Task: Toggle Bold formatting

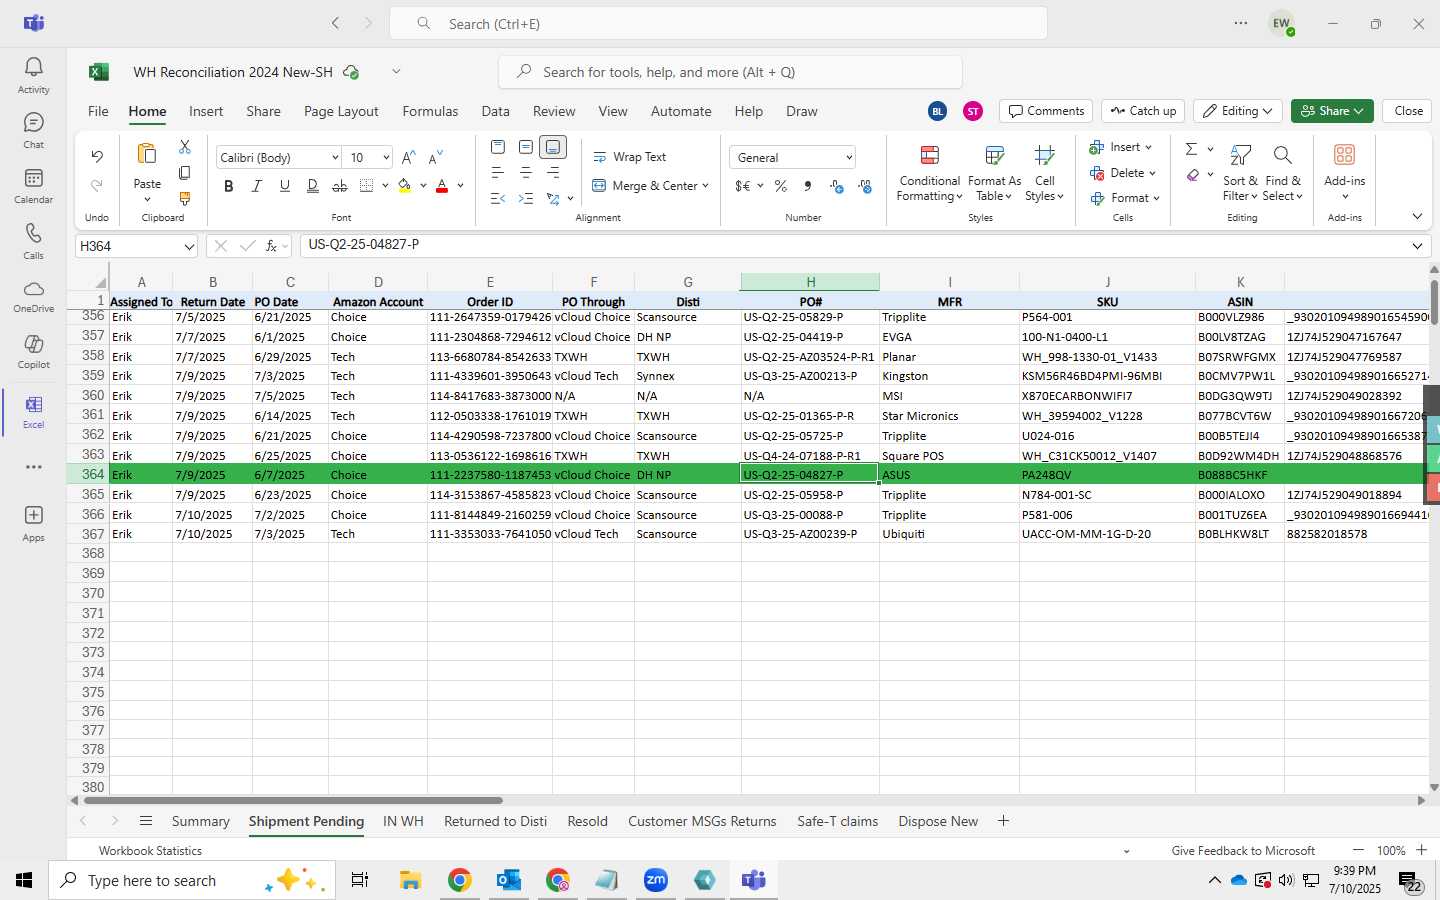Action: pos(229,186)
